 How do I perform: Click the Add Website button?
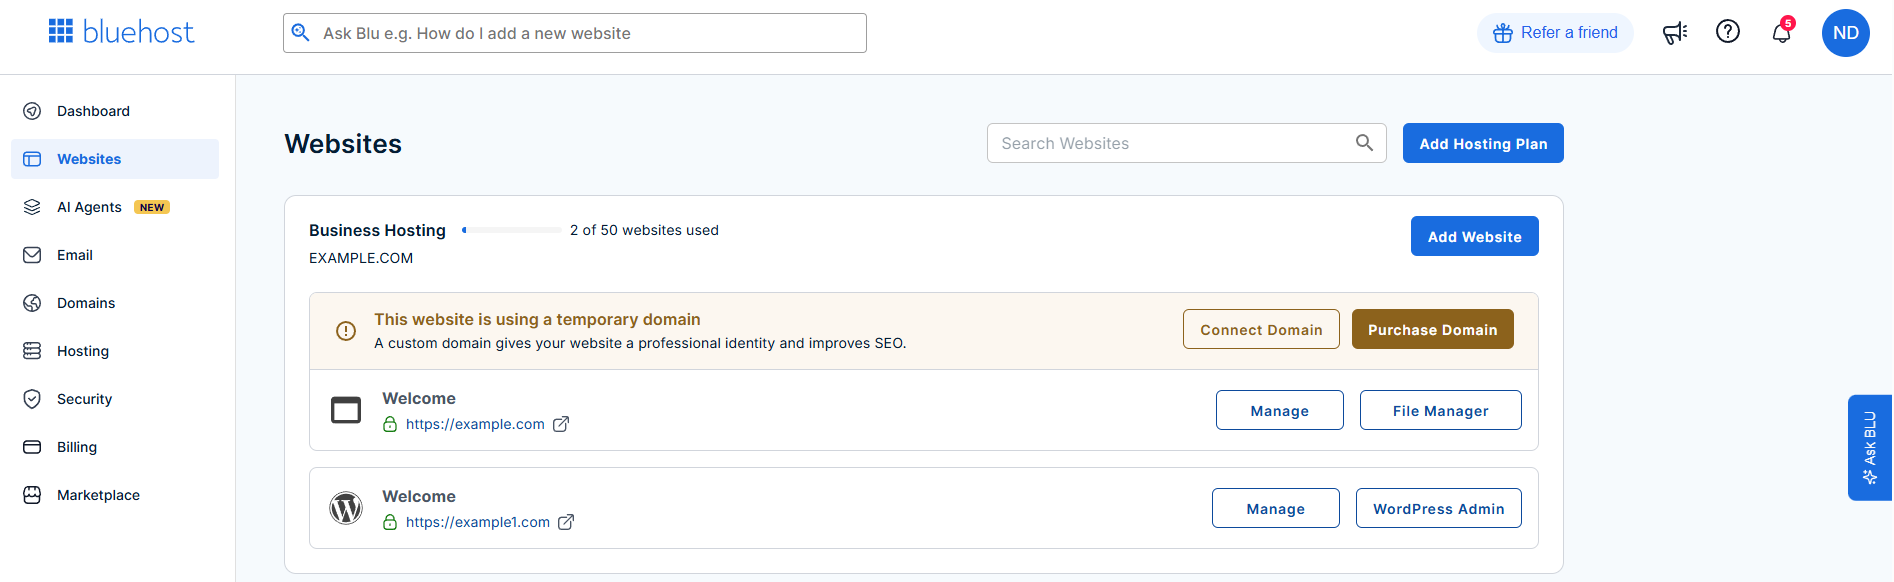pos(1474,236)
